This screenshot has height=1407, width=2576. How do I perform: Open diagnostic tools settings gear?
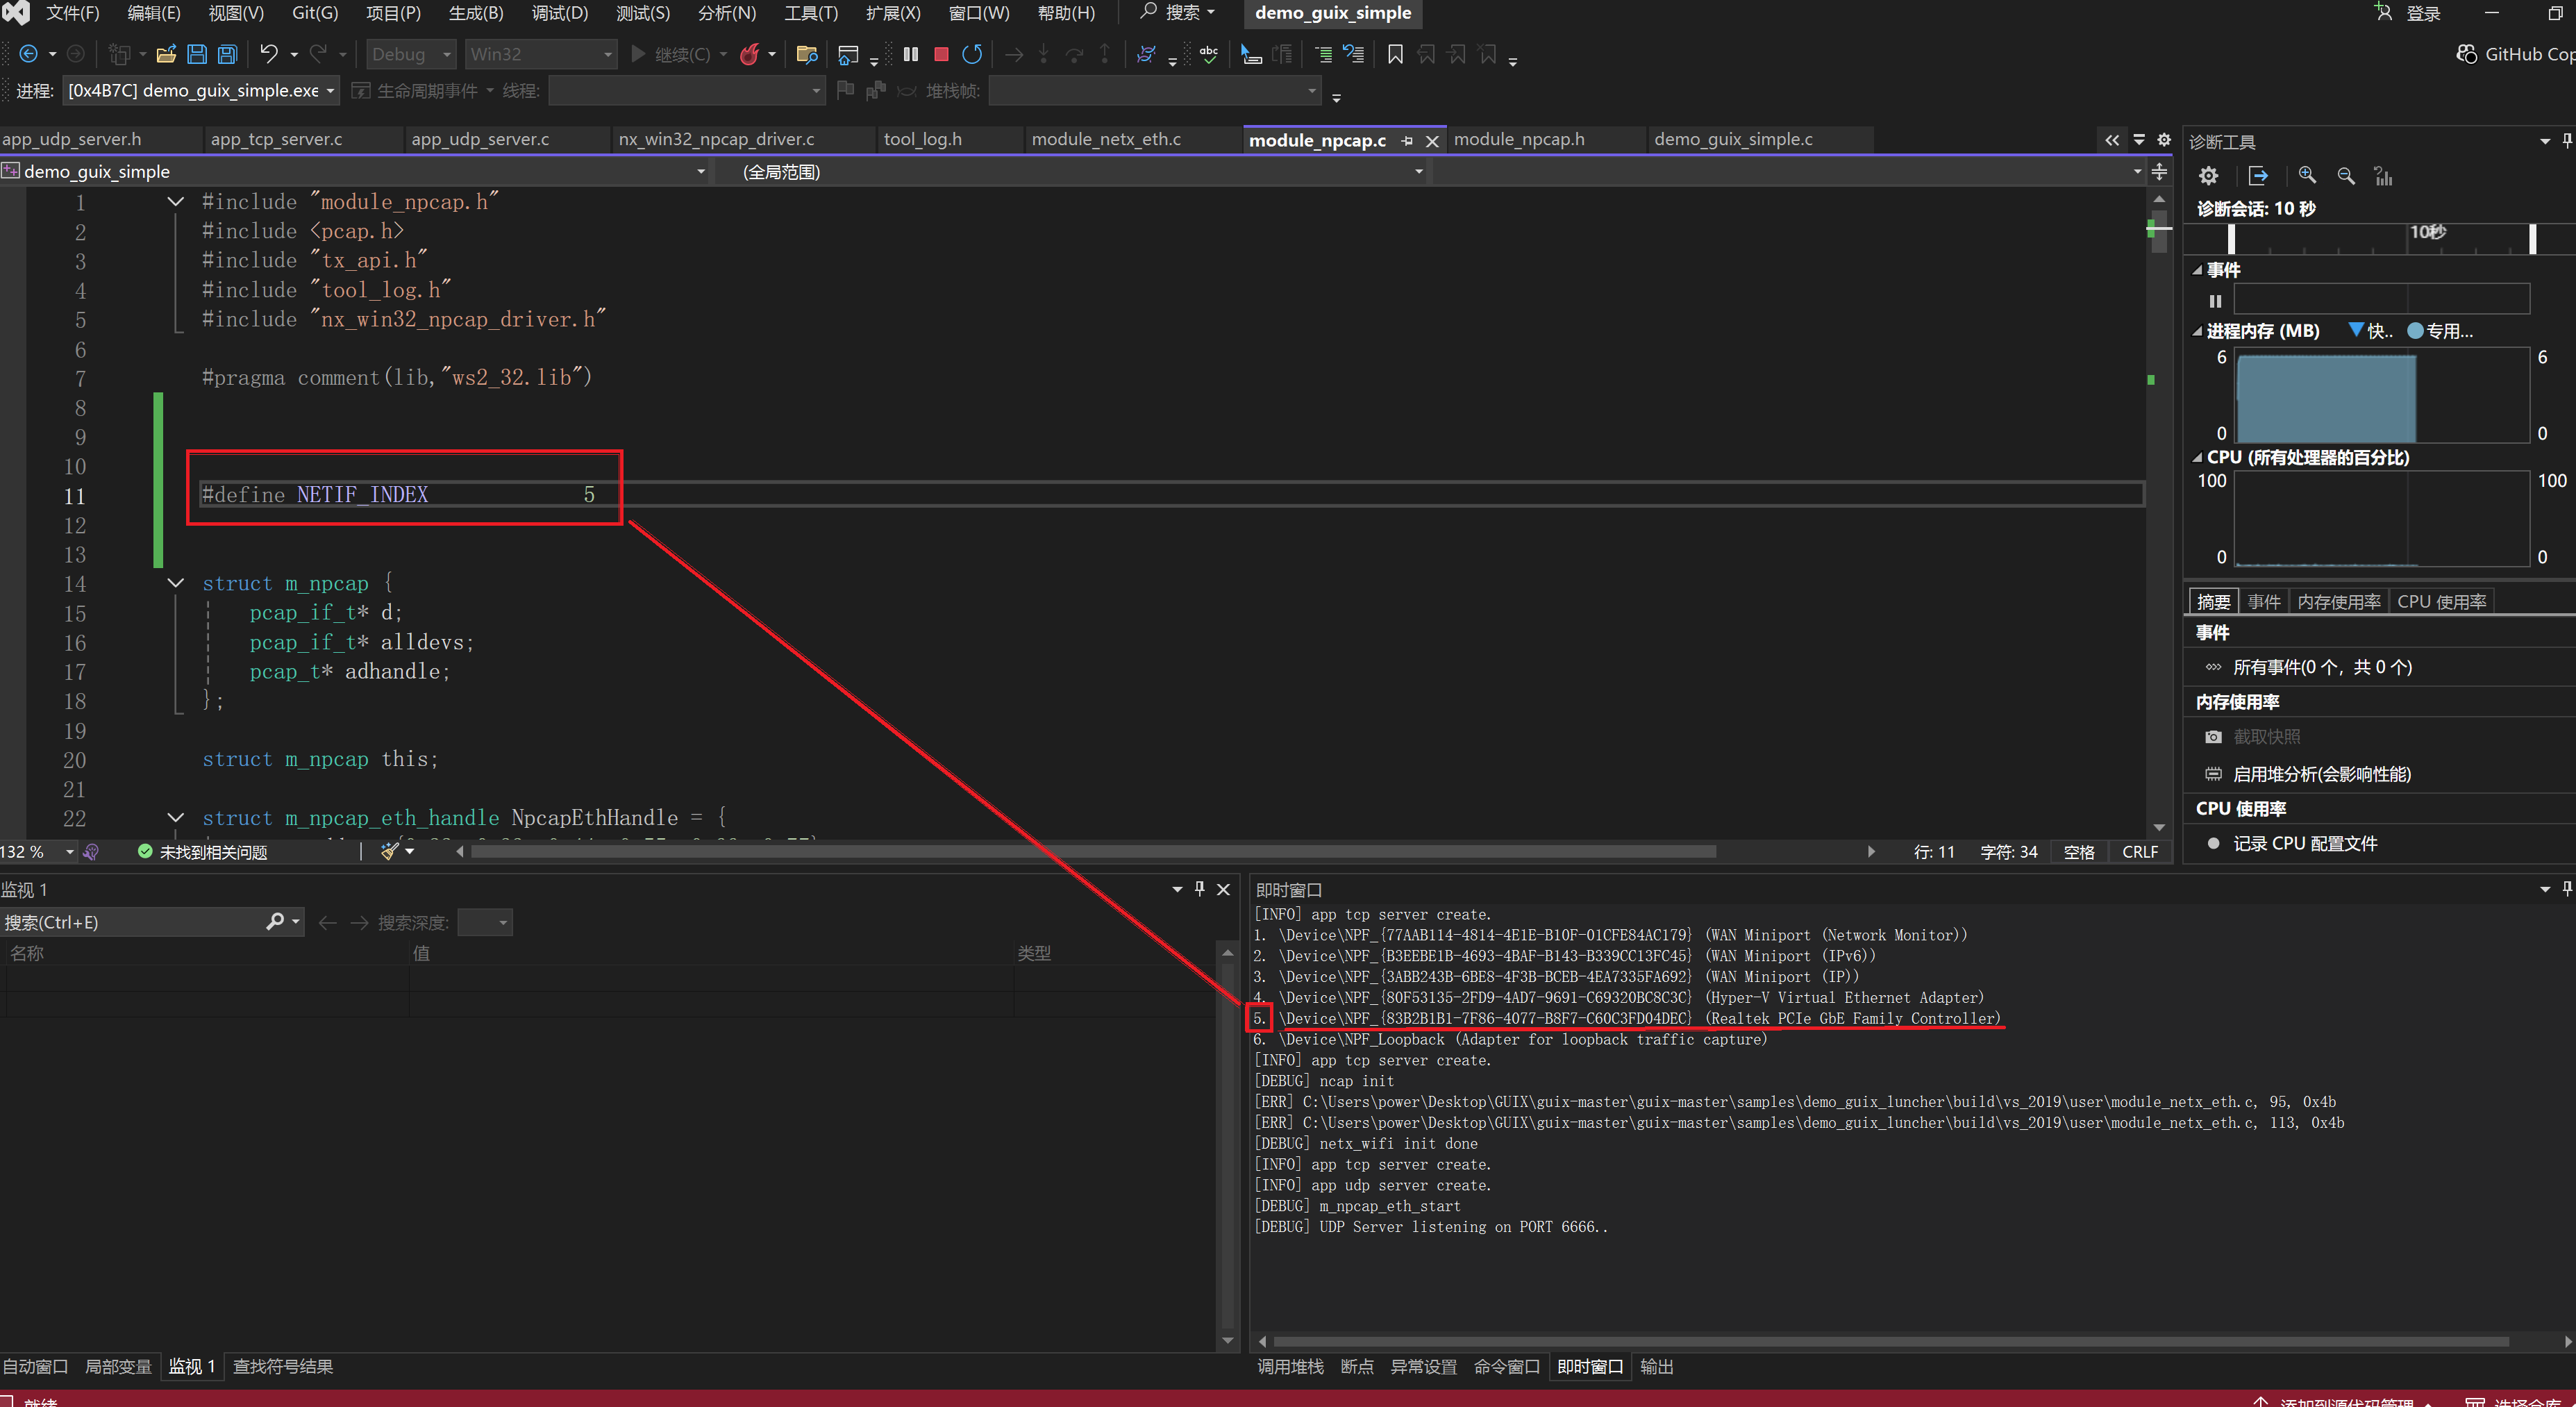(x=2208, y=176)
